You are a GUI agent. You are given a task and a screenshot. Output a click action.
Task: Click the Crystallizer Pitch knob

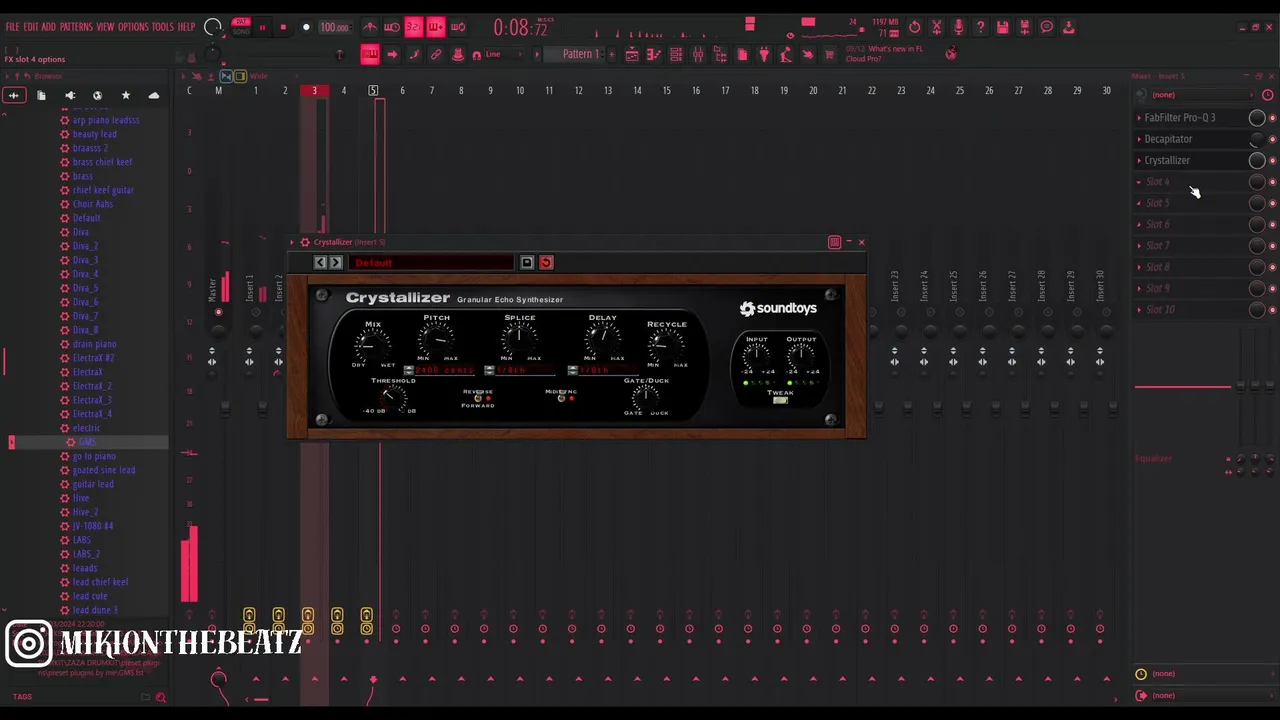pyautogui.click(x=436, y=340)
